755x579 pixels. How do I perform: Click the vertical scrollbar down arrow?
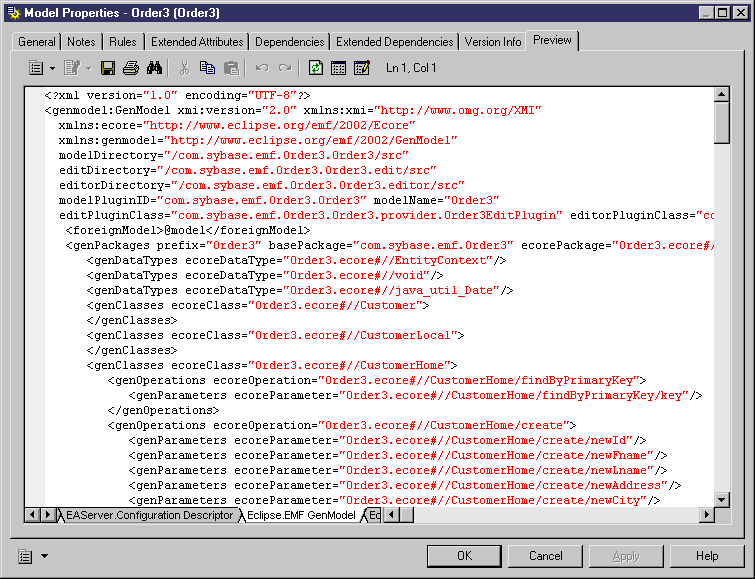click(x=722, y=499)
